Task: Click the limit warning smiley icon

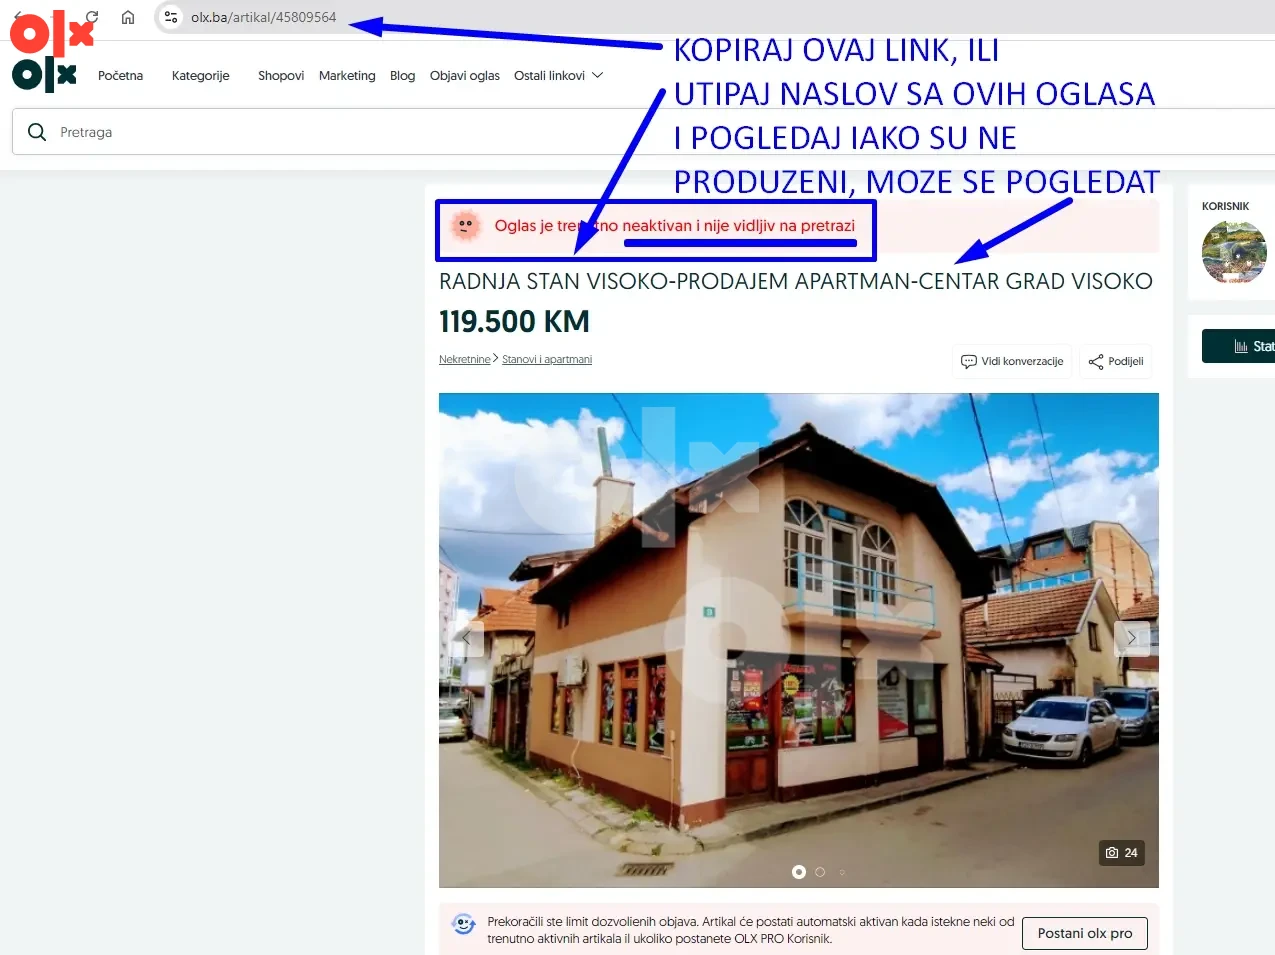Action: (x=464, y=925)
